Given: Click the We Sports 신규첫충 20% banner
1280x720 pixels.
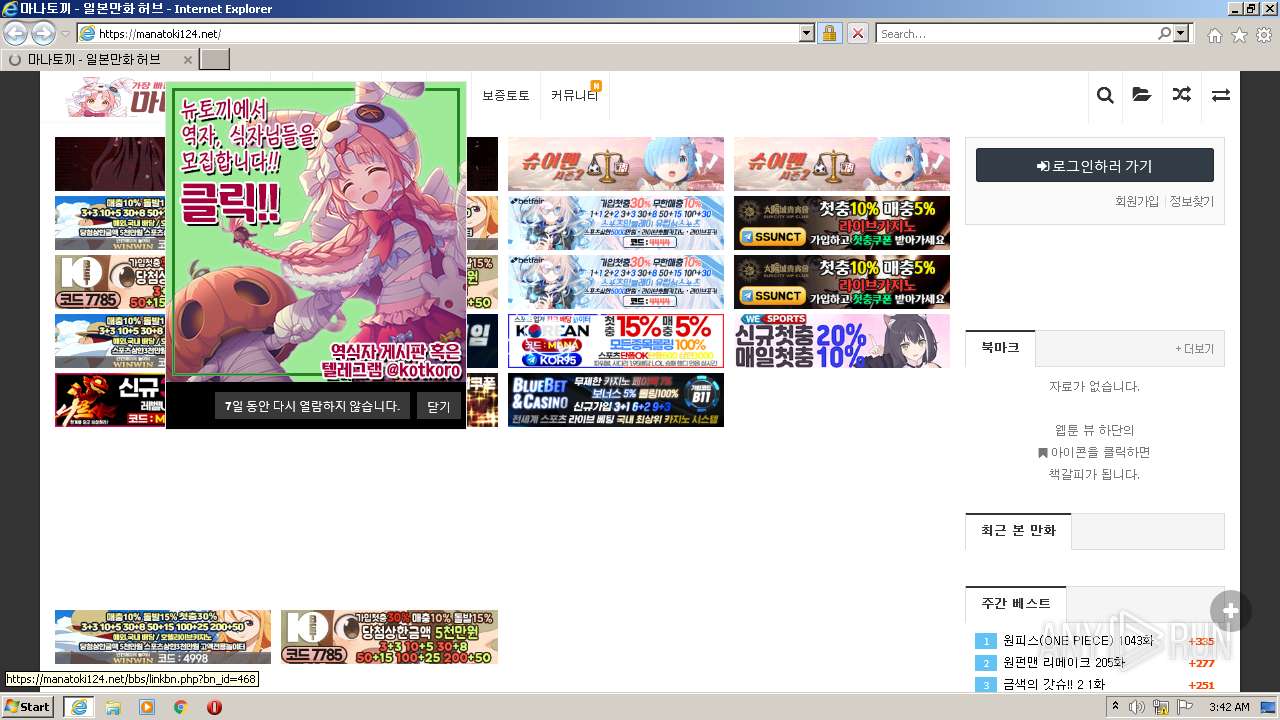Looking at the screenshot, I should [x=841, y=341].
